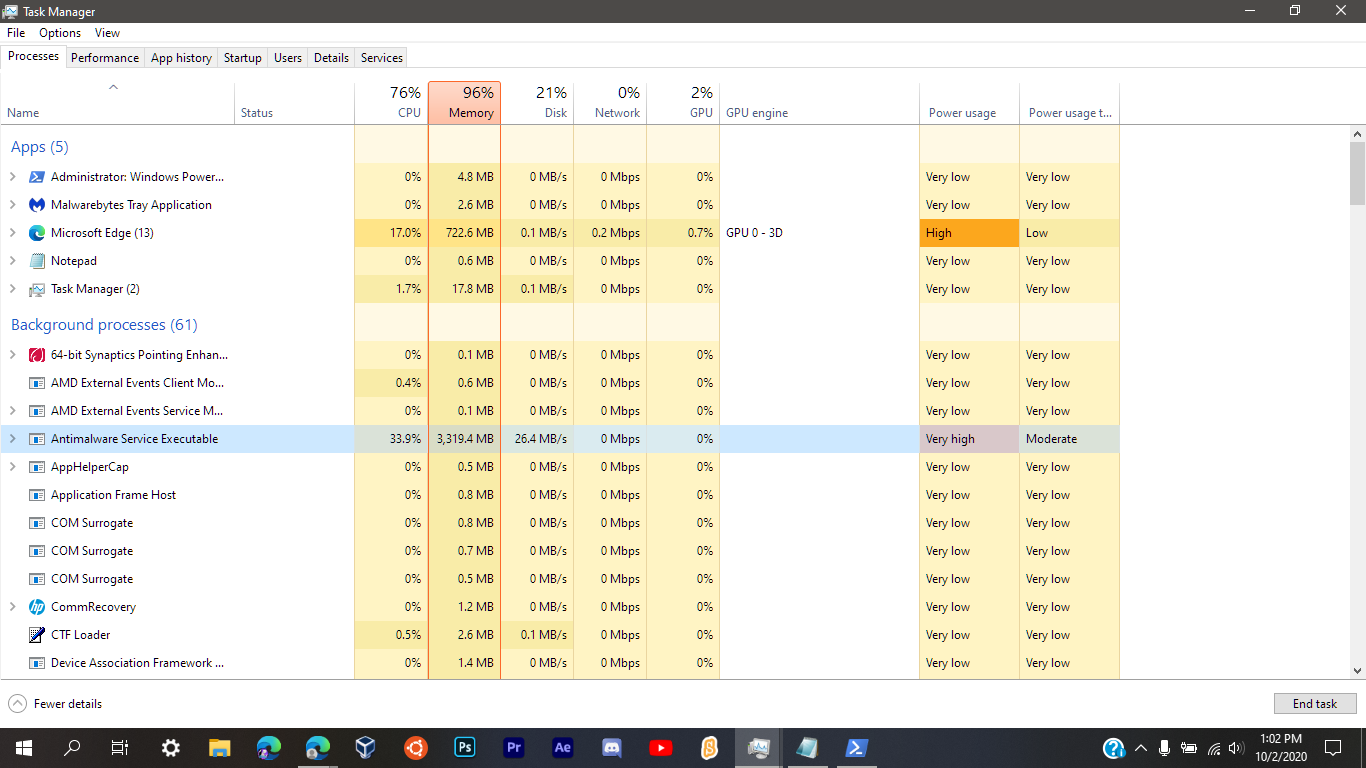Open After Effects from the taskbar
Screen dimensions: 1366x768
(563, 747)
